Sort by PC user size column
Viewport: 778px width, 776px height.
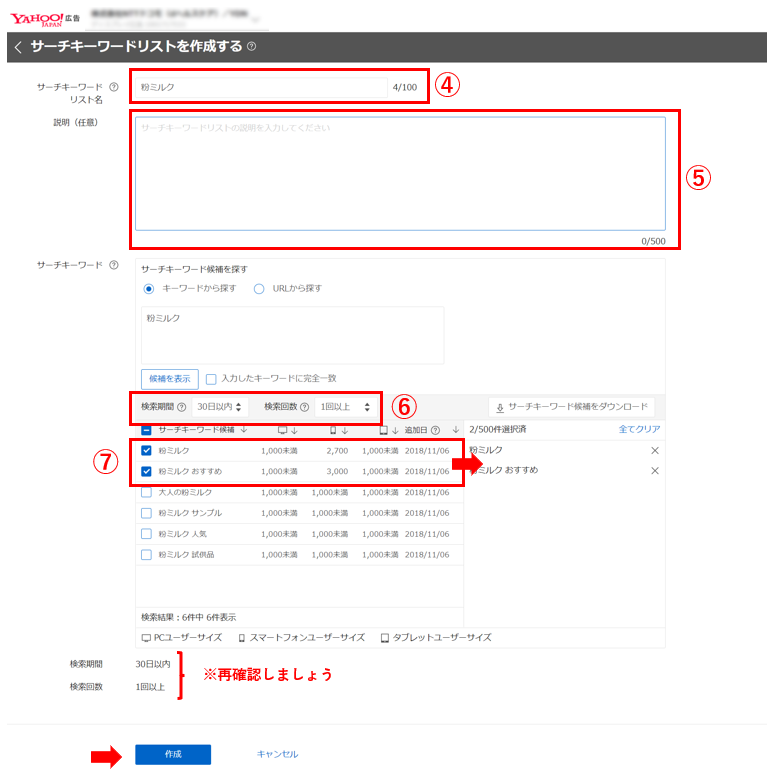287,430
